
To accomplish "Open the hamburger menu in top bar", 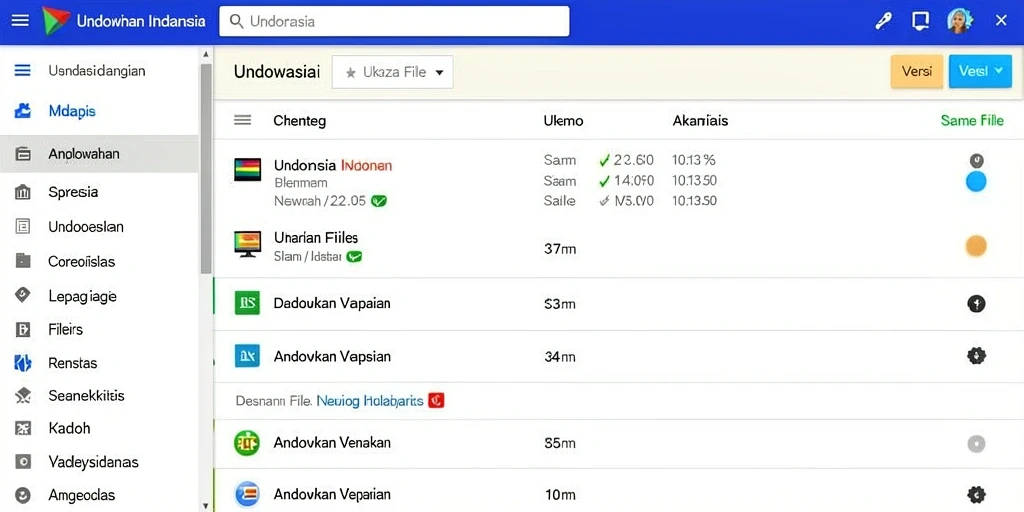I will point(20,21).
